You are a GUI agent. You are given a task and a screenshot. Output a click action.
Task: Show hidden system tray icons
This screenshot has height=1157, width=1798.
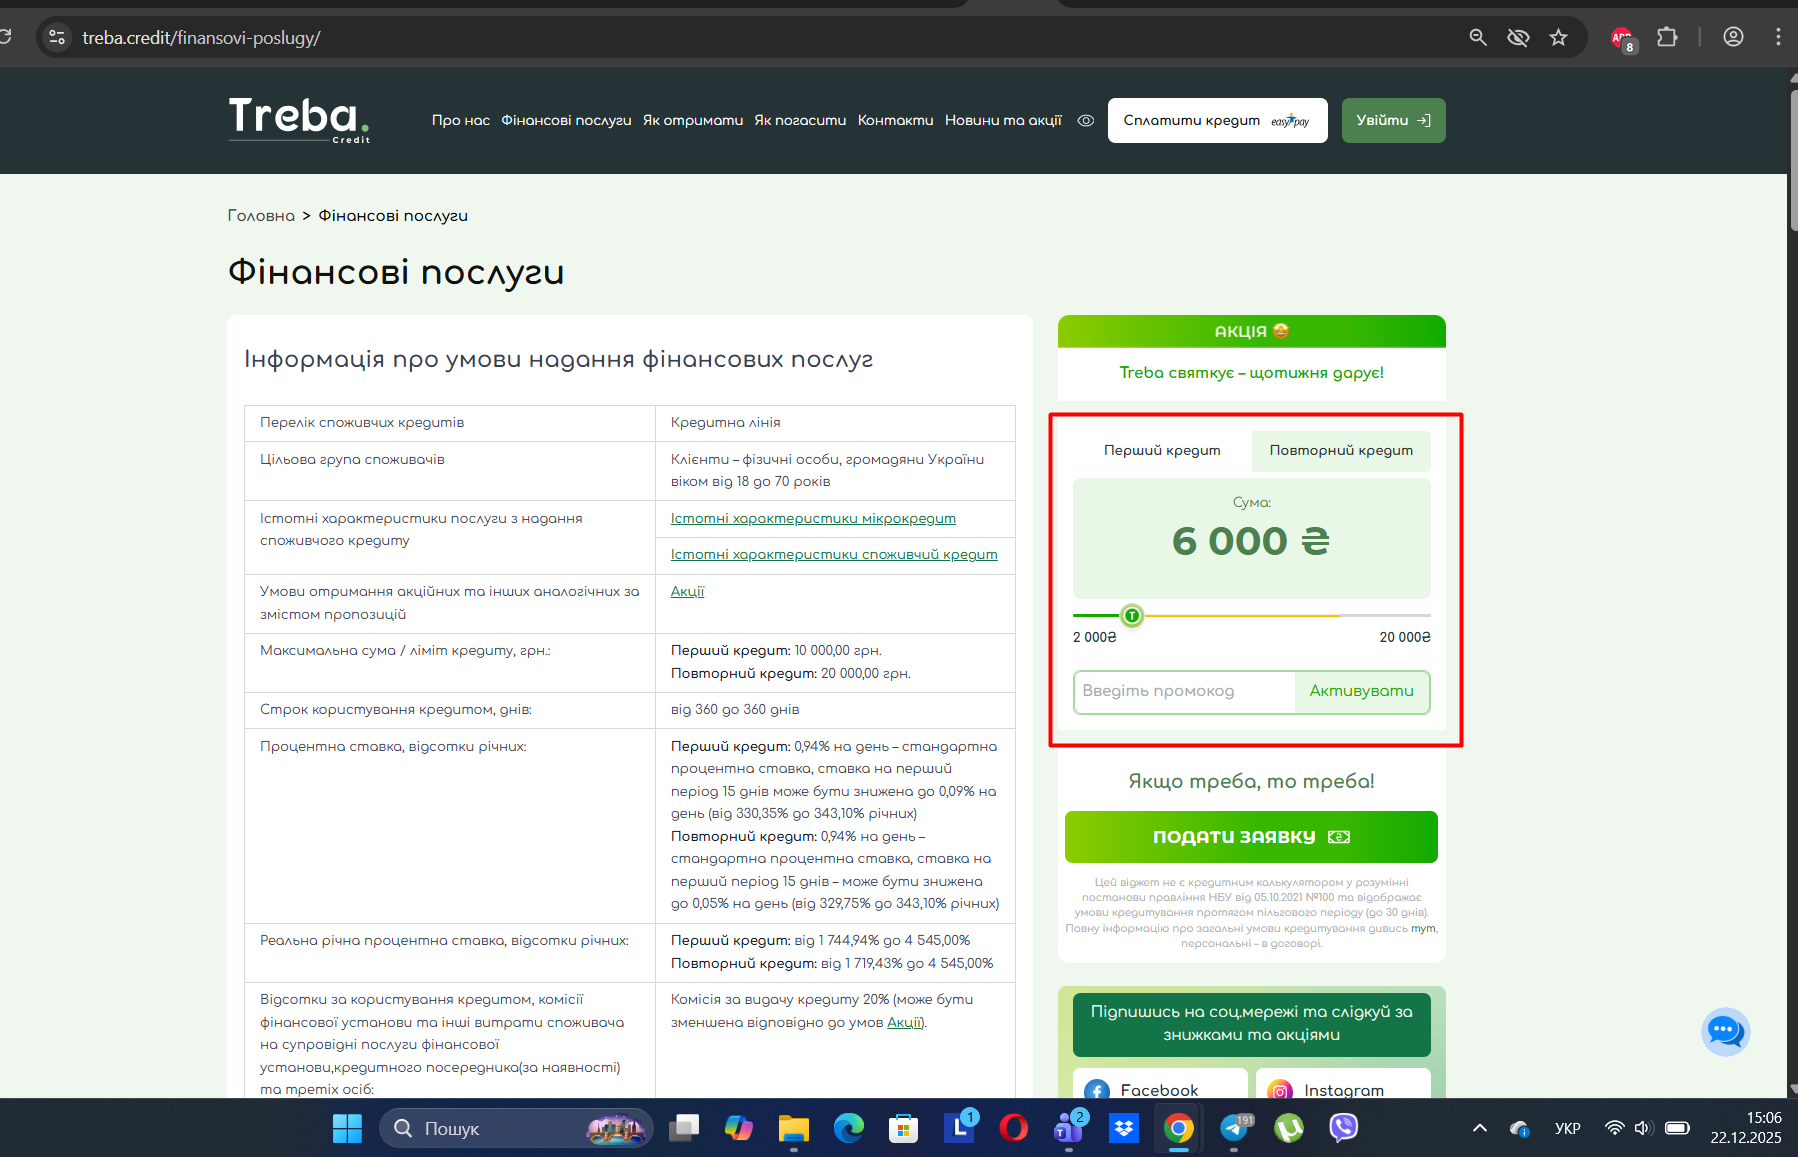[1480, 1128]
